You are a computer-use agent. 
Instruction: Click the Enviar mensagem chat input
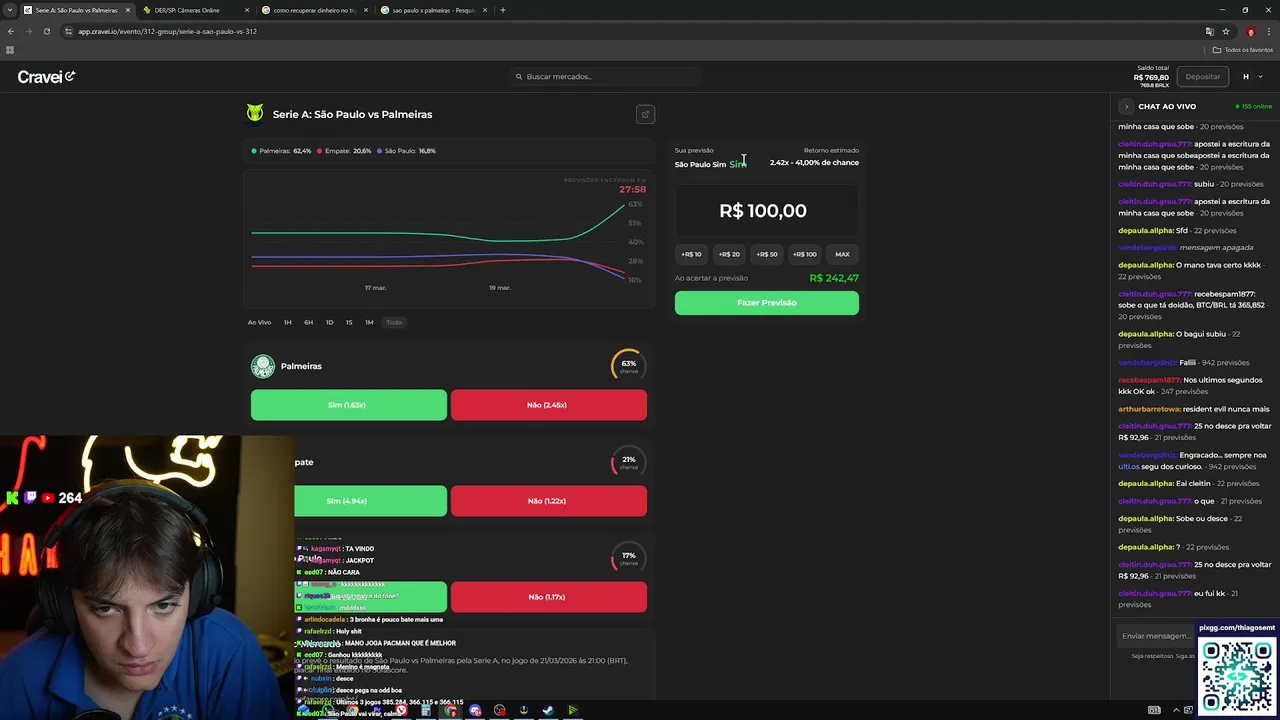(x=1155, y=636)
